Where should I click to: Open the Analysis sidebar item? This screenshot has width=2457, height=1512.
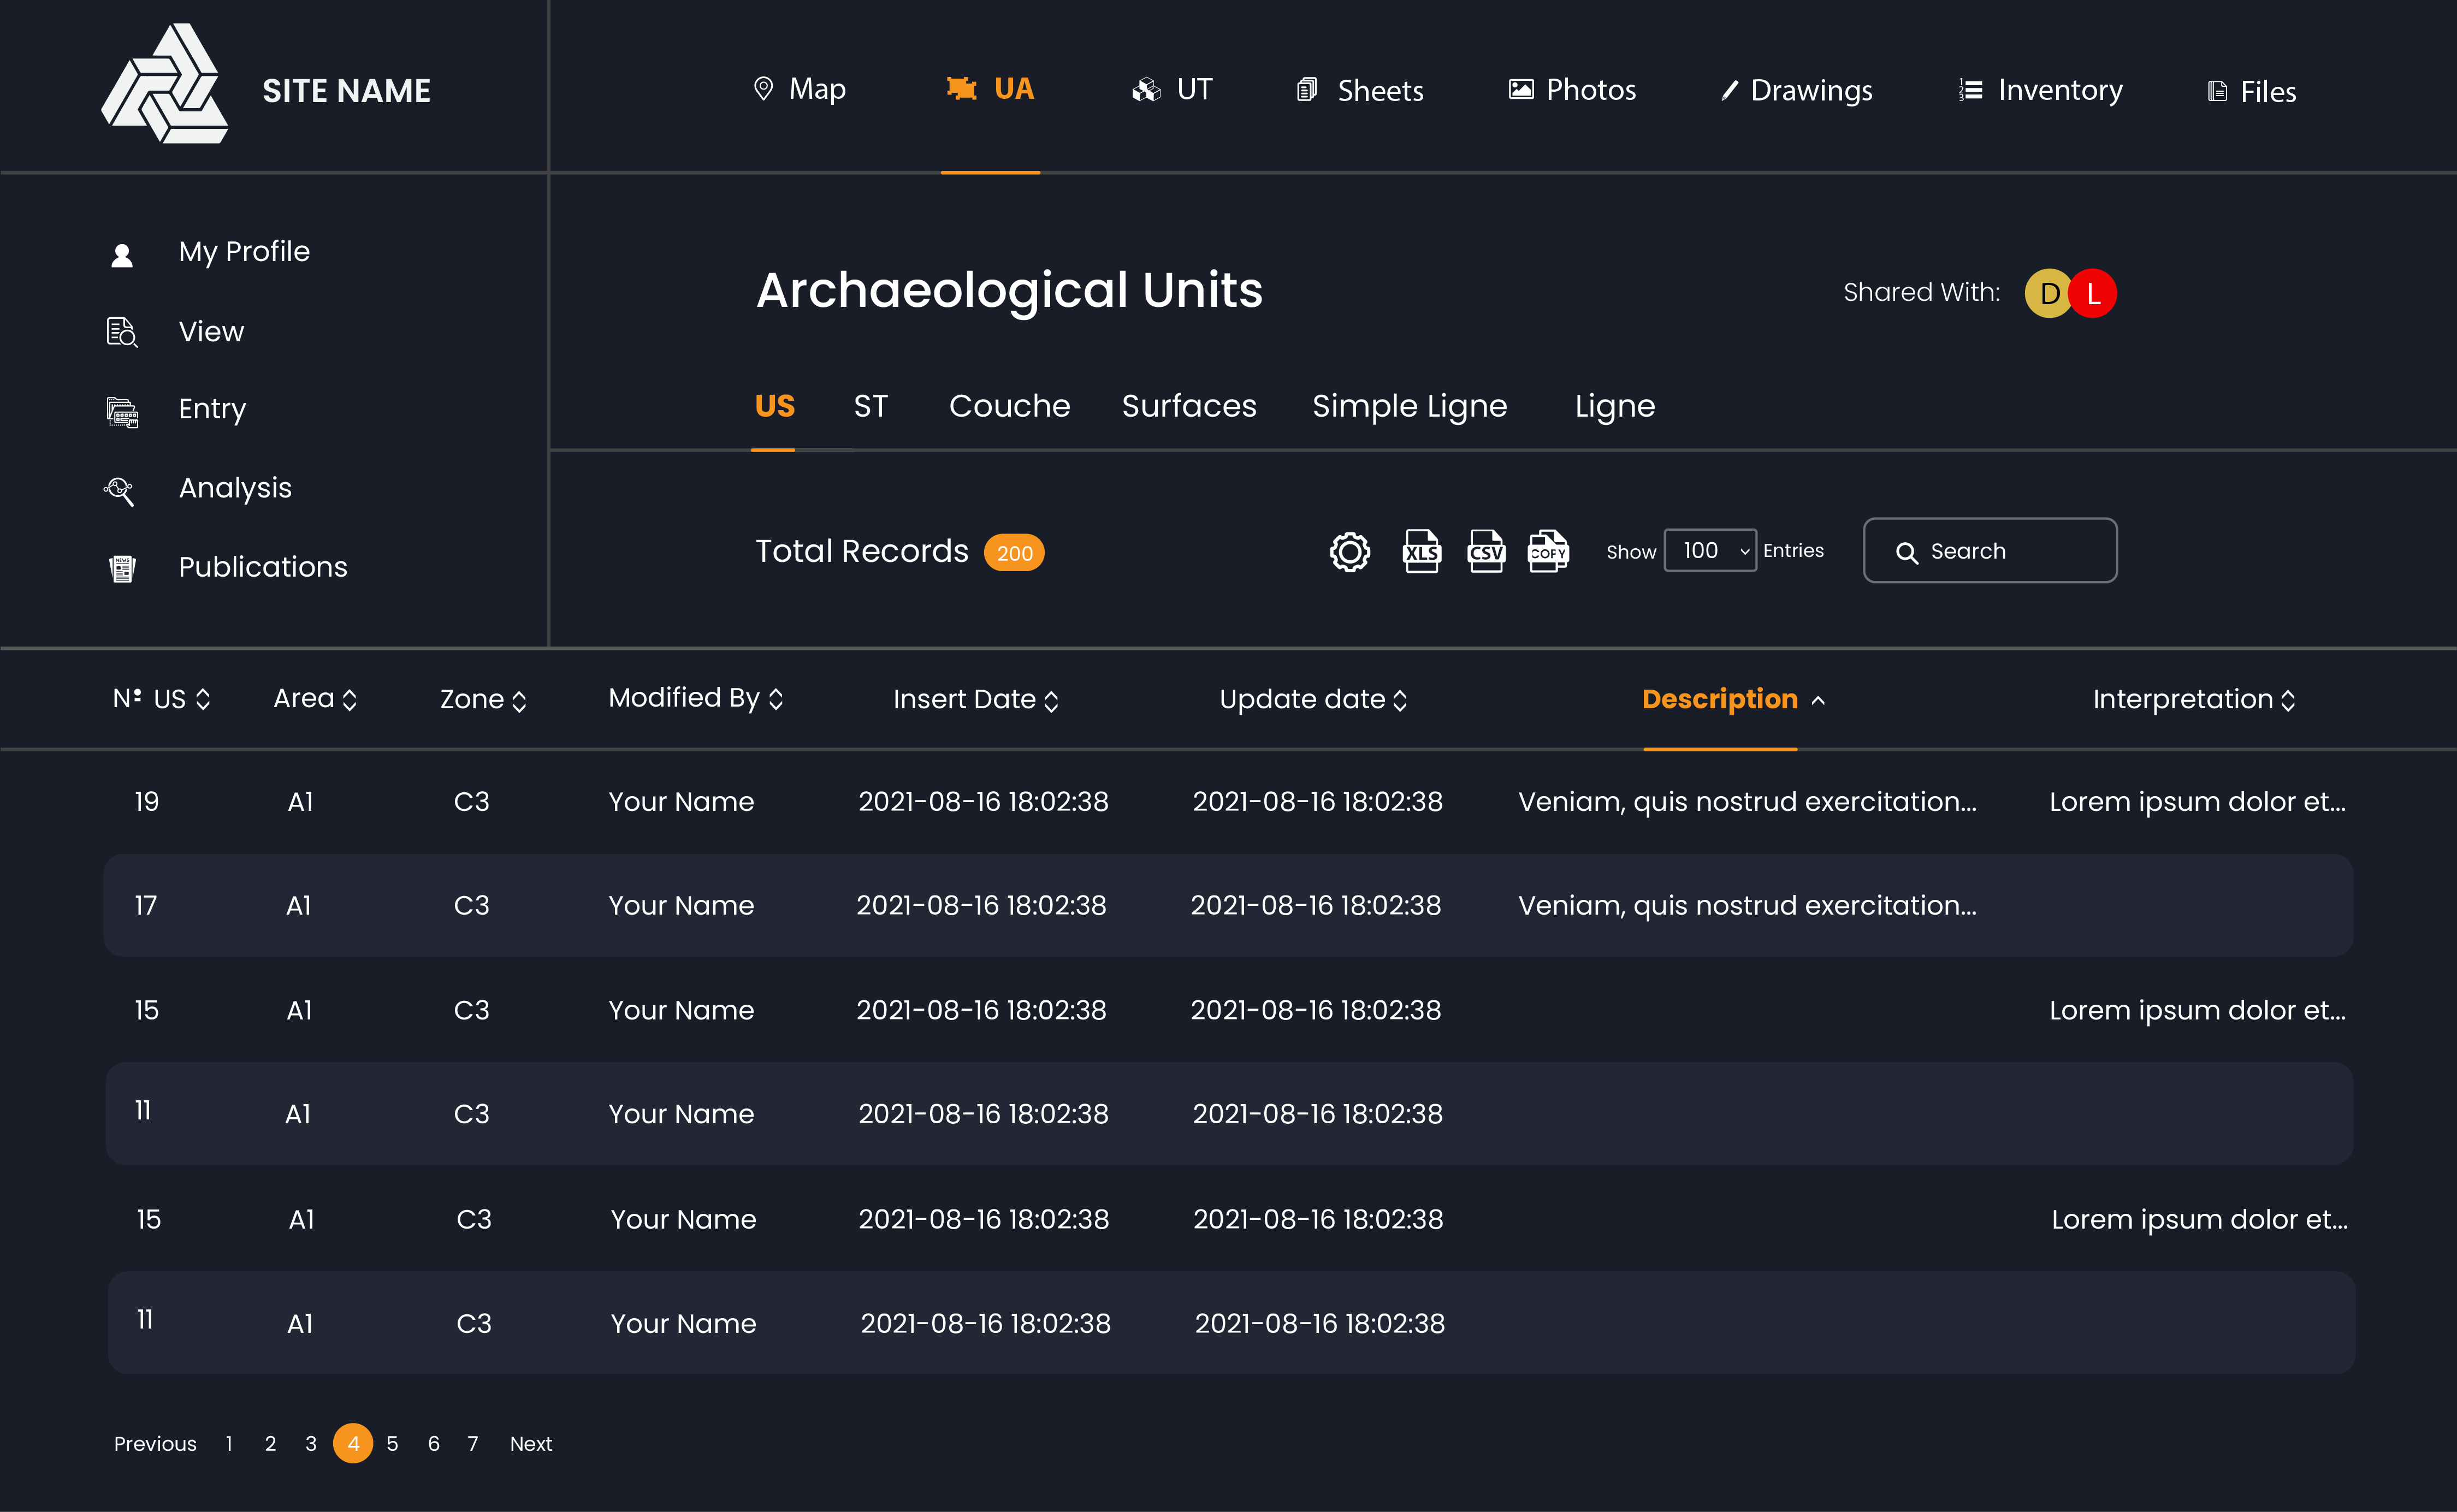(x=234, y=488)
